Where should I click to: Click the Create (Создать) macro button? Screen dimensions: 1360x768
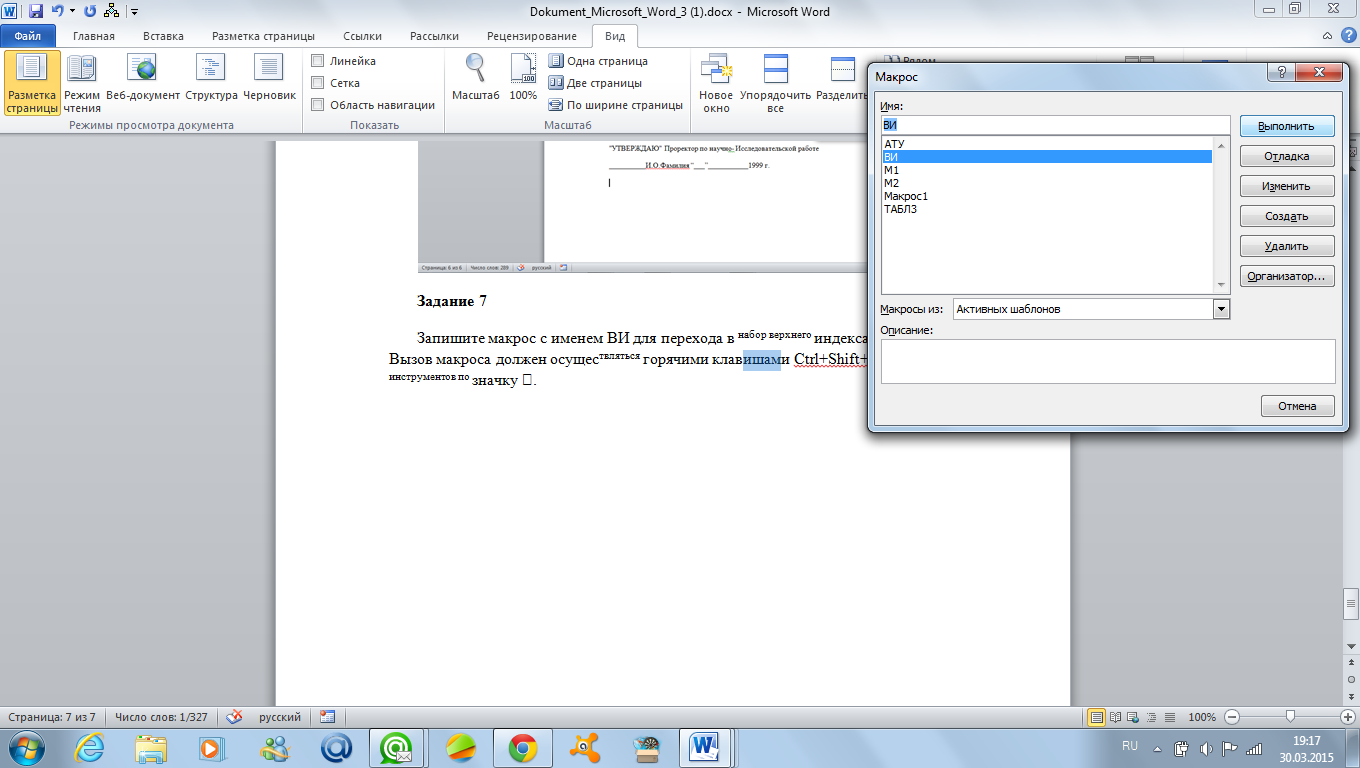click(x=1288, y=217)
